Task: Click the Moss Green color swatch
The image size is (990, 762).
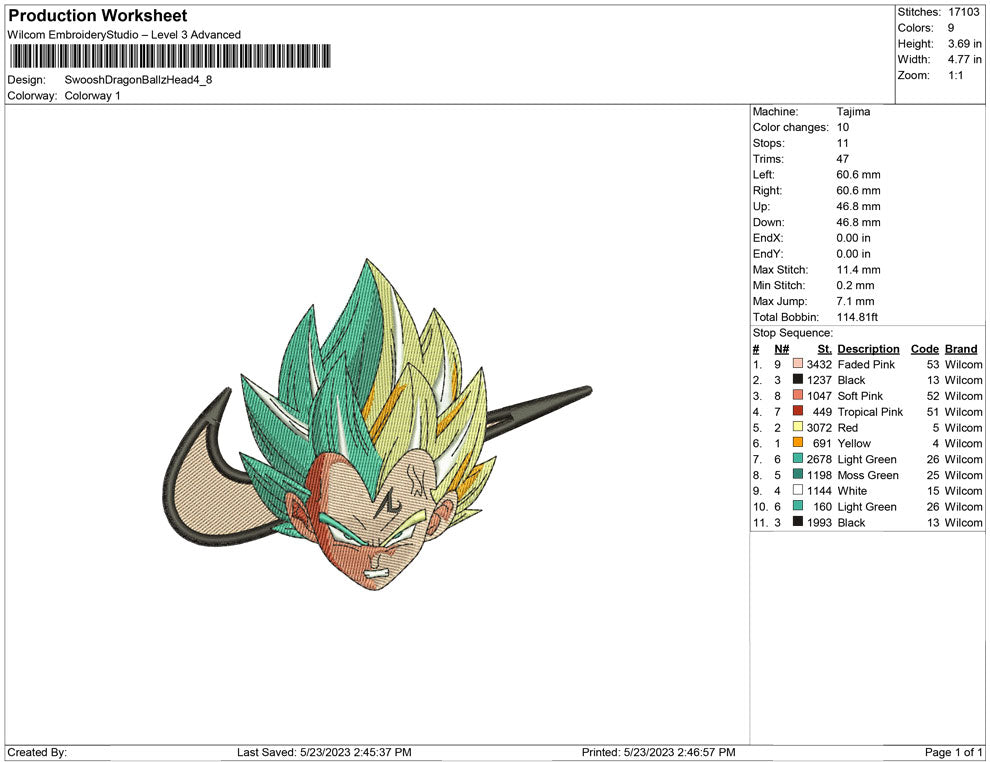Action: (x=798, y=474)
